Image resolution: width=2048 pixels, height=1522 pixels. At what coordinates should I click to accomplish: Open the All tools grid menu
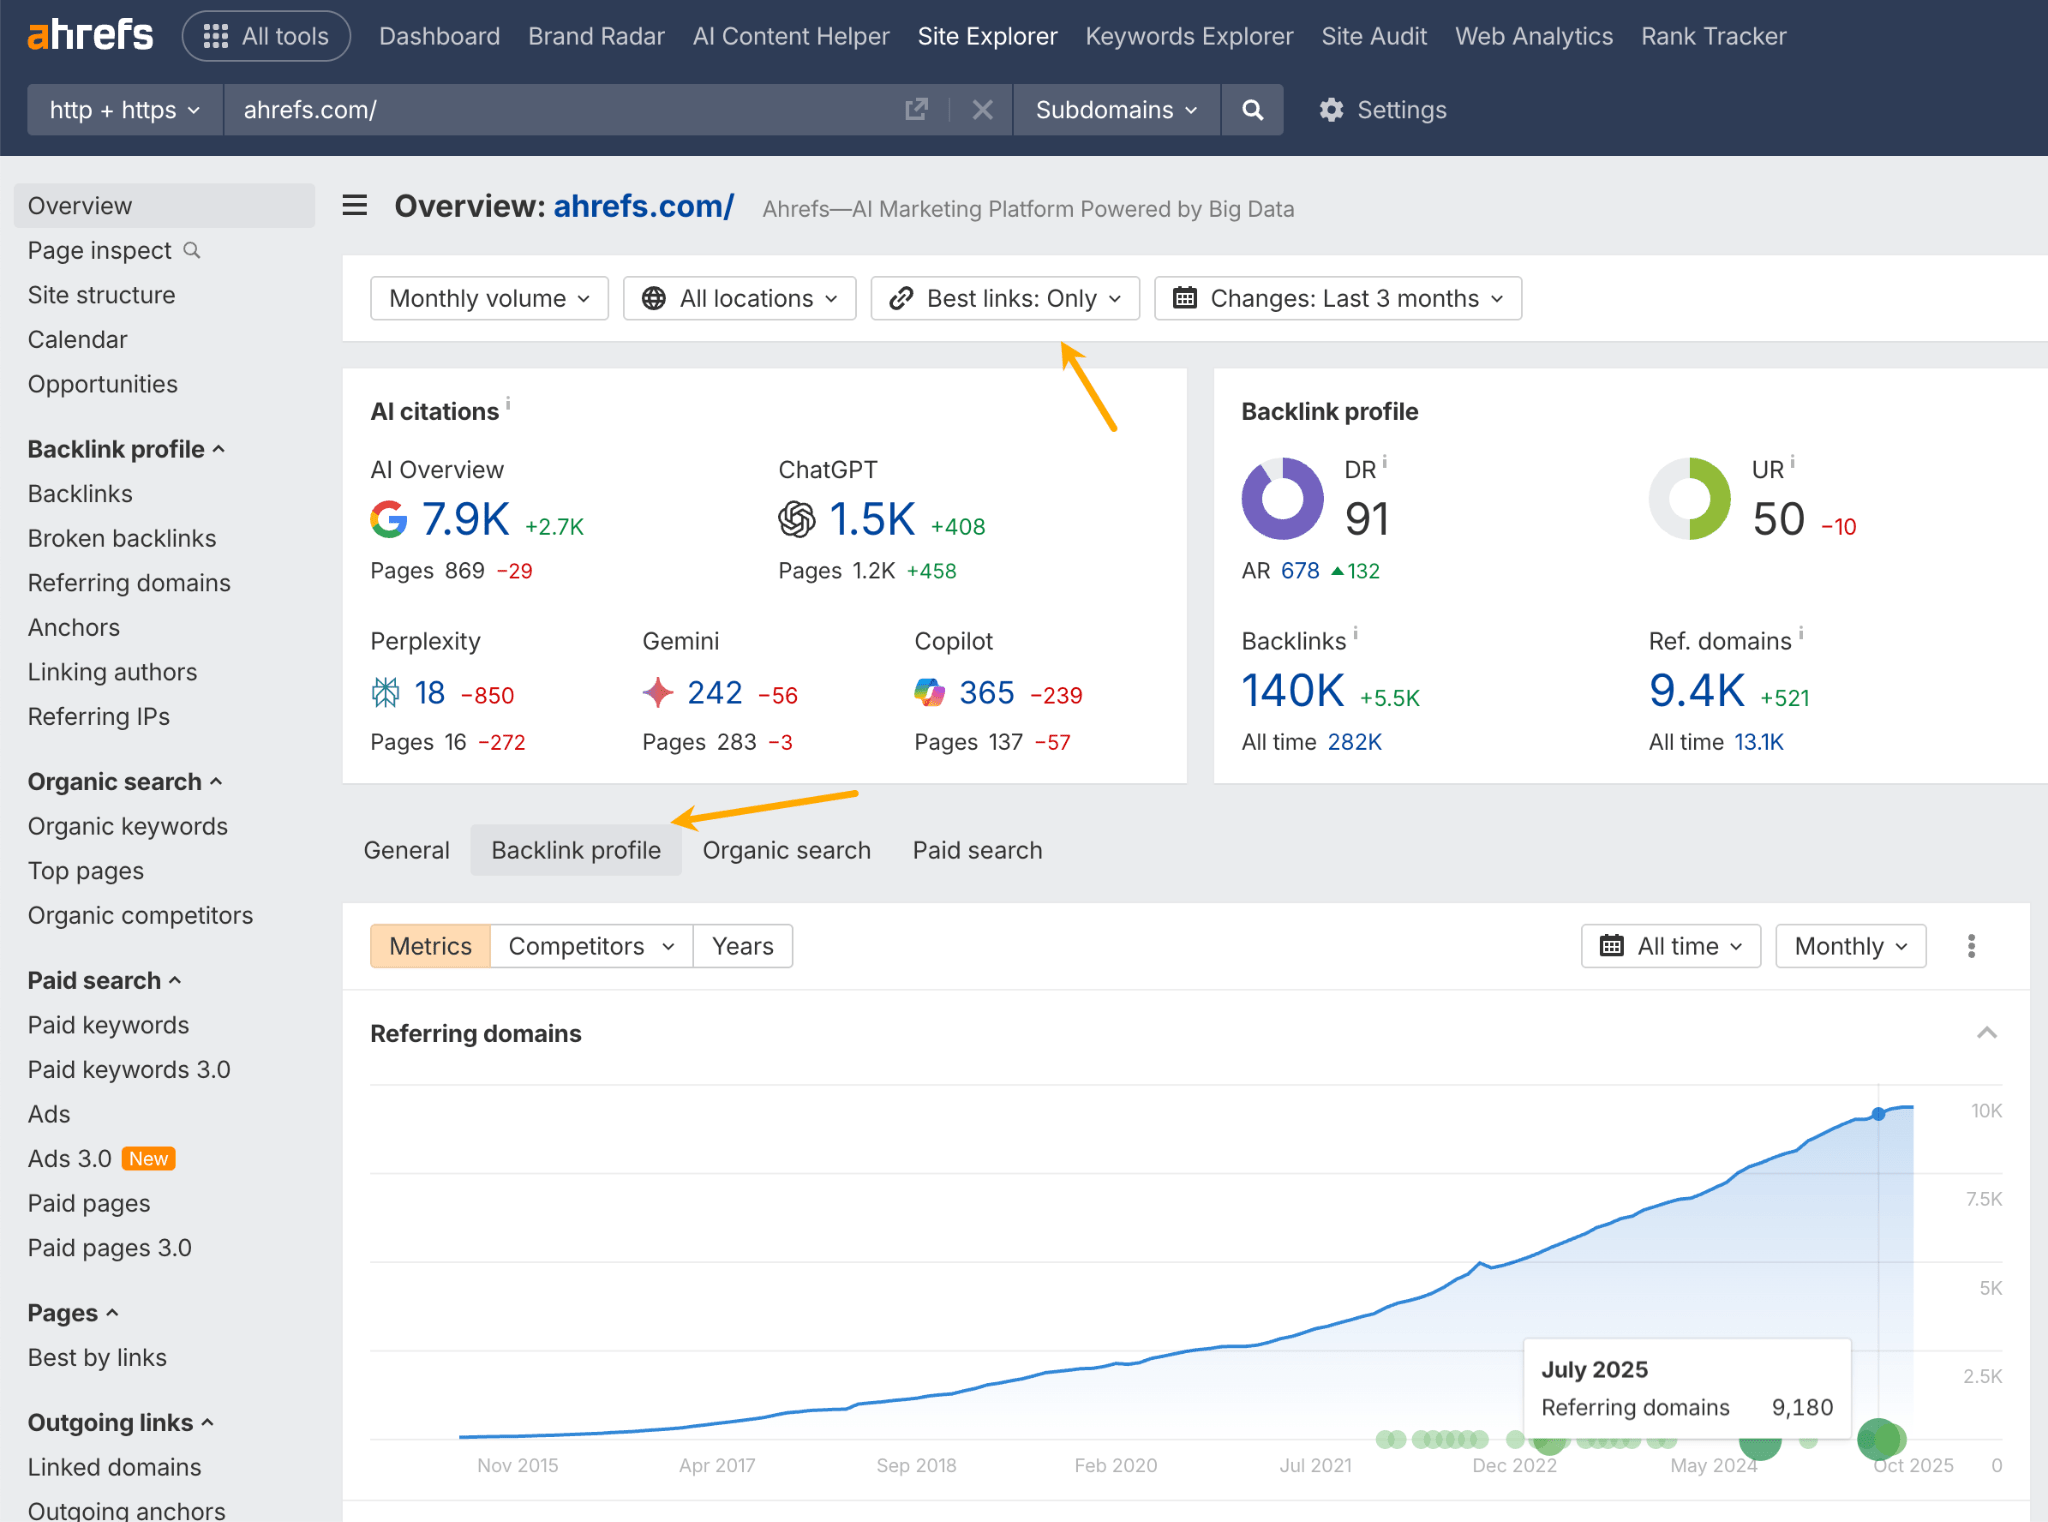pos(265,35)
